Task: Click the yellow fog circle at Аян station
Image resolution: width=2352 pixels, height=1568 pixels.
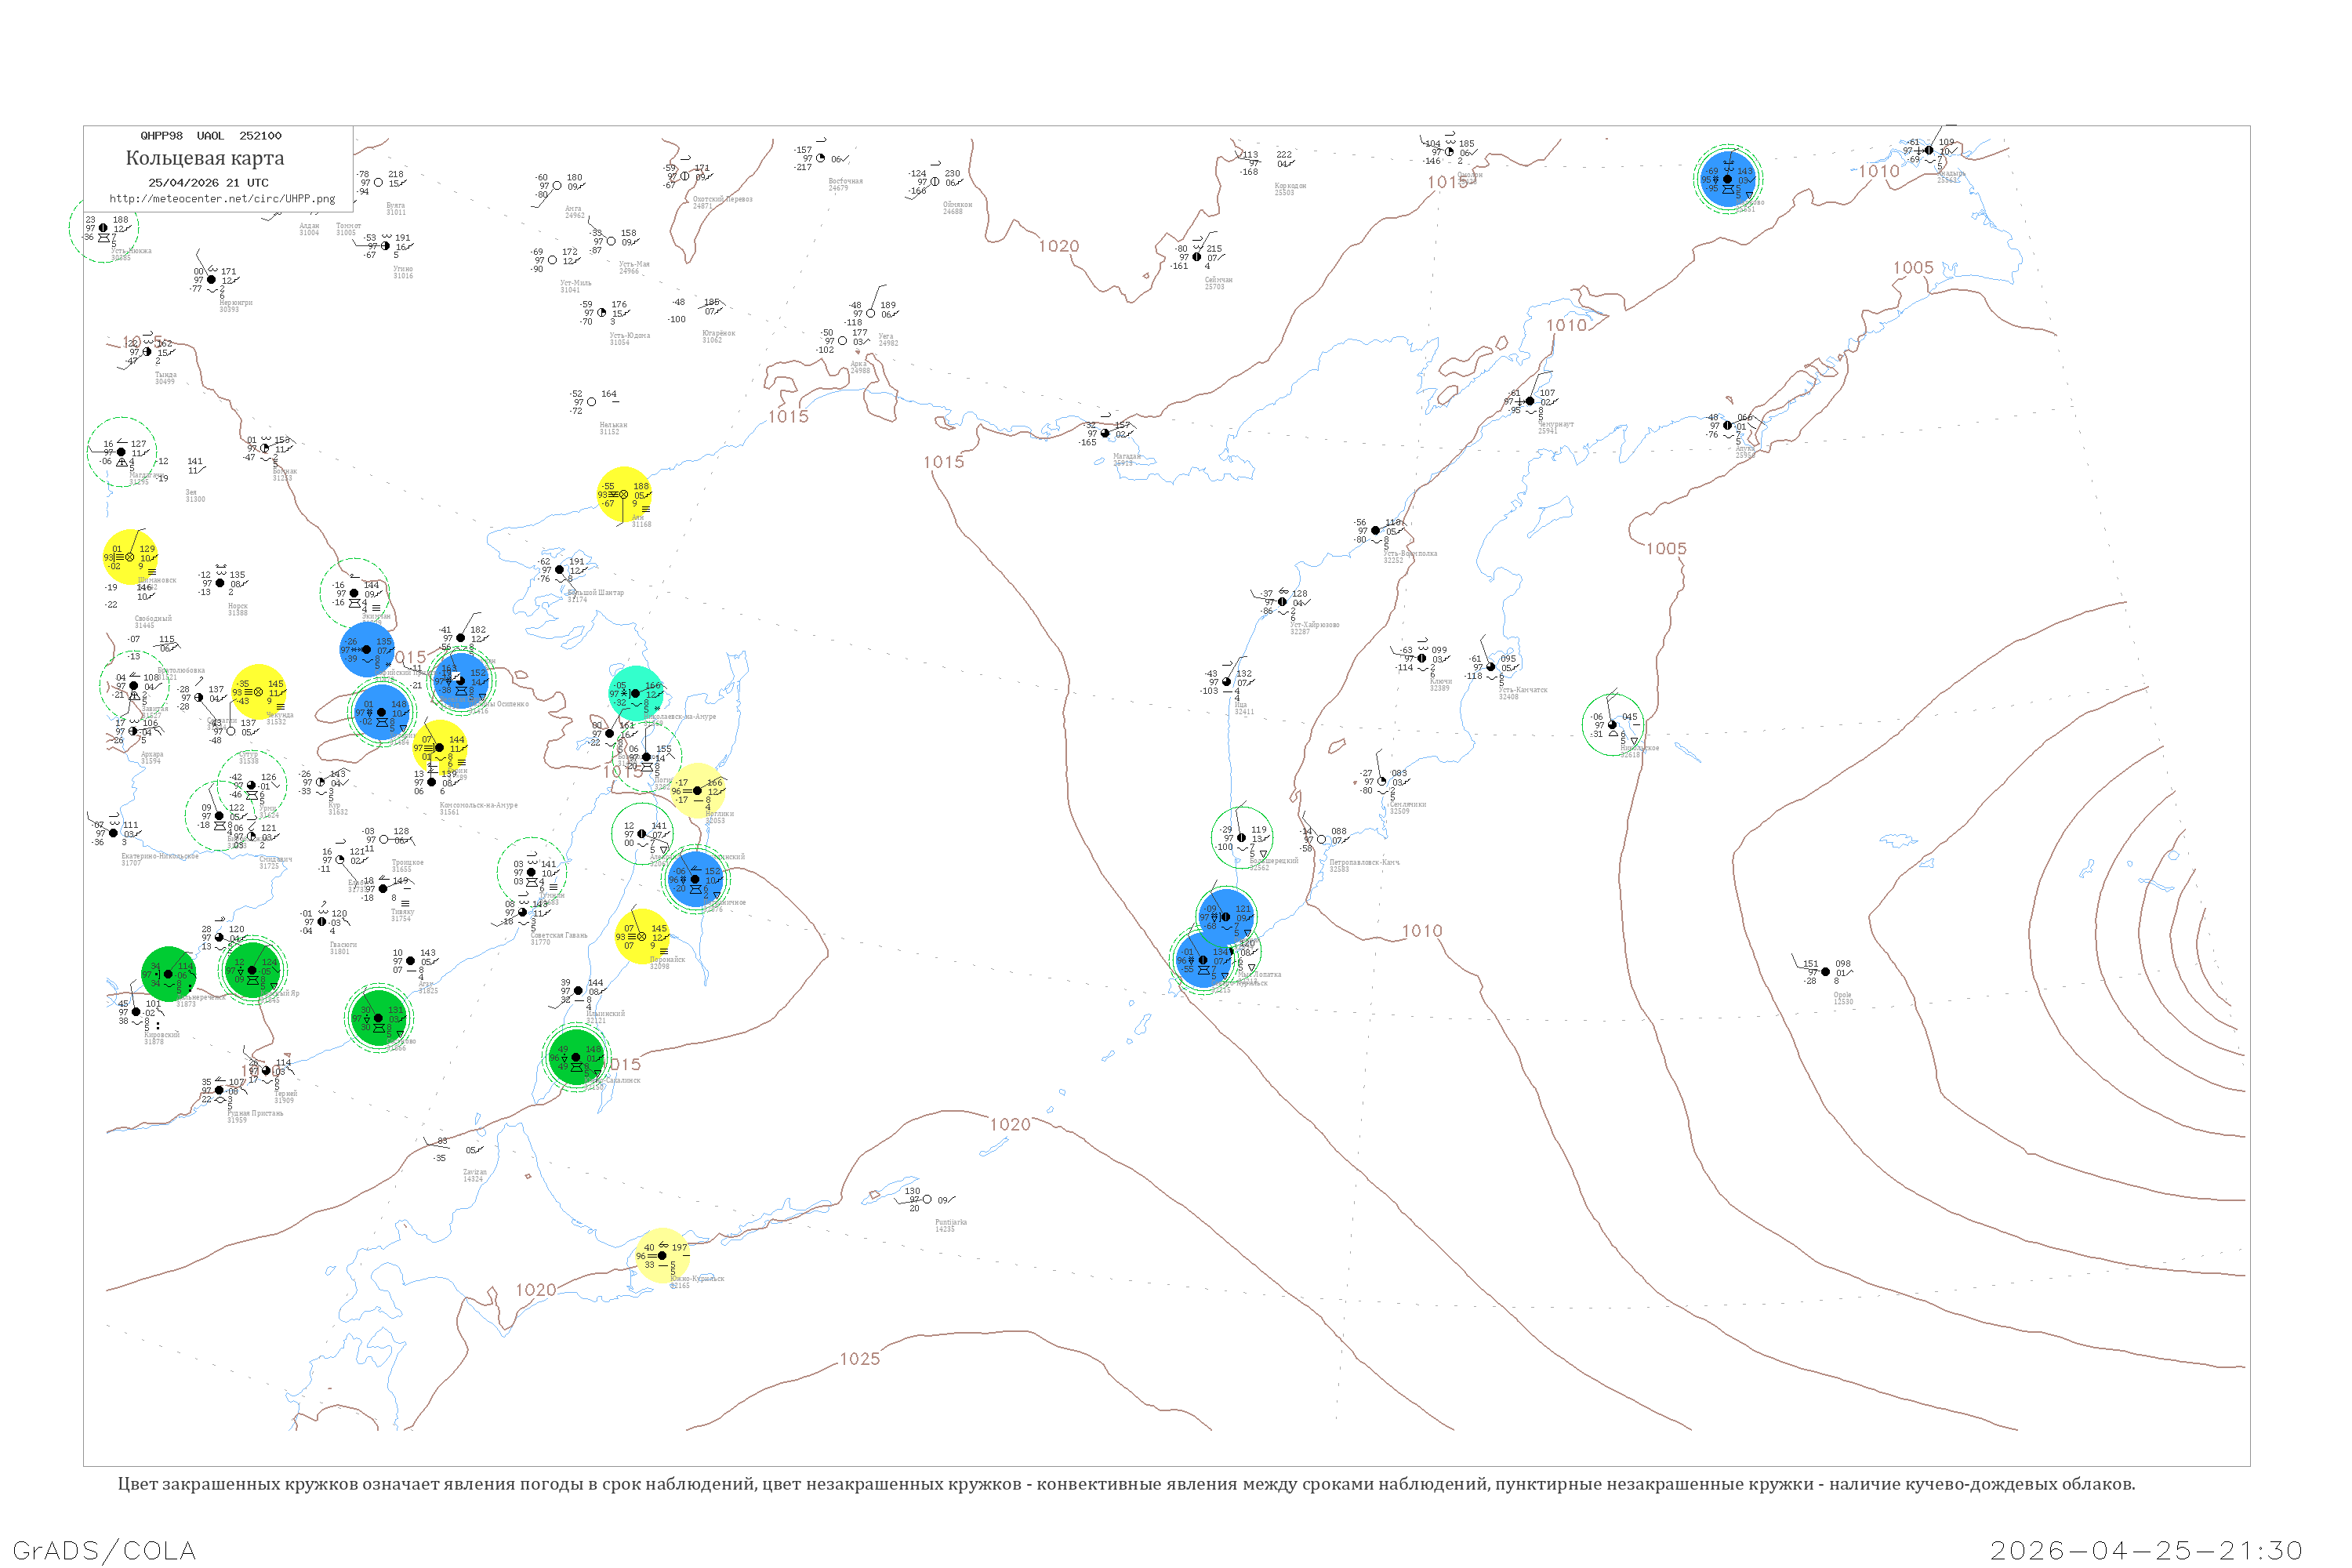Action: pos(624,494)
